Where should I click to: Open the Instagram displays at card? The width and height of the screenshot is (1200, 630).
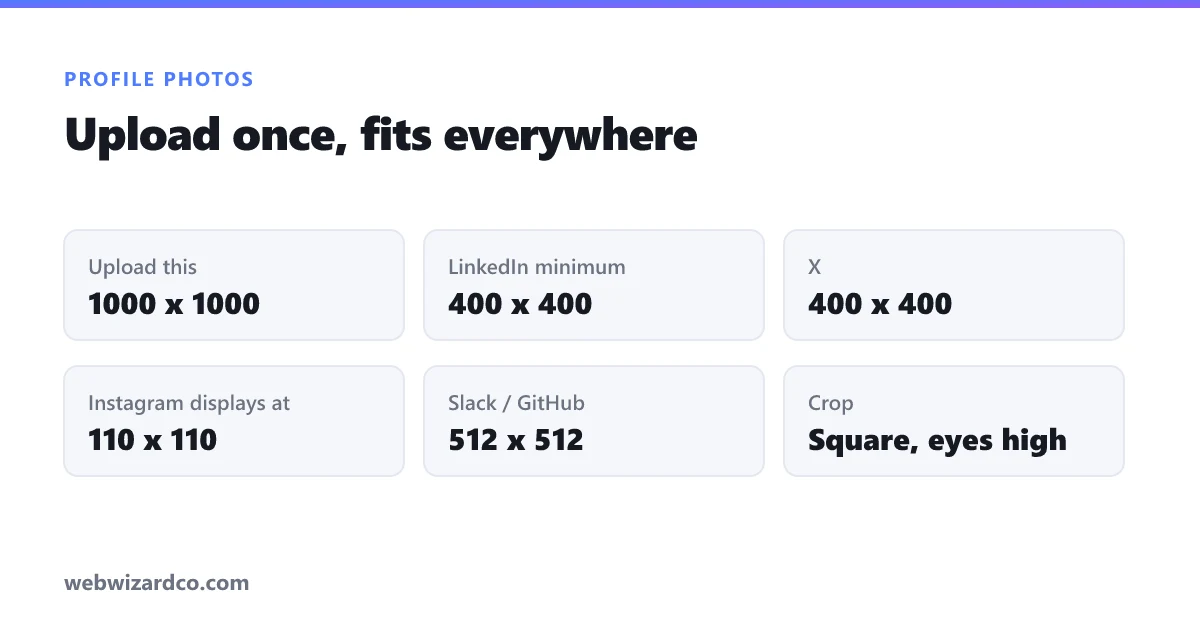coord(234,421)
